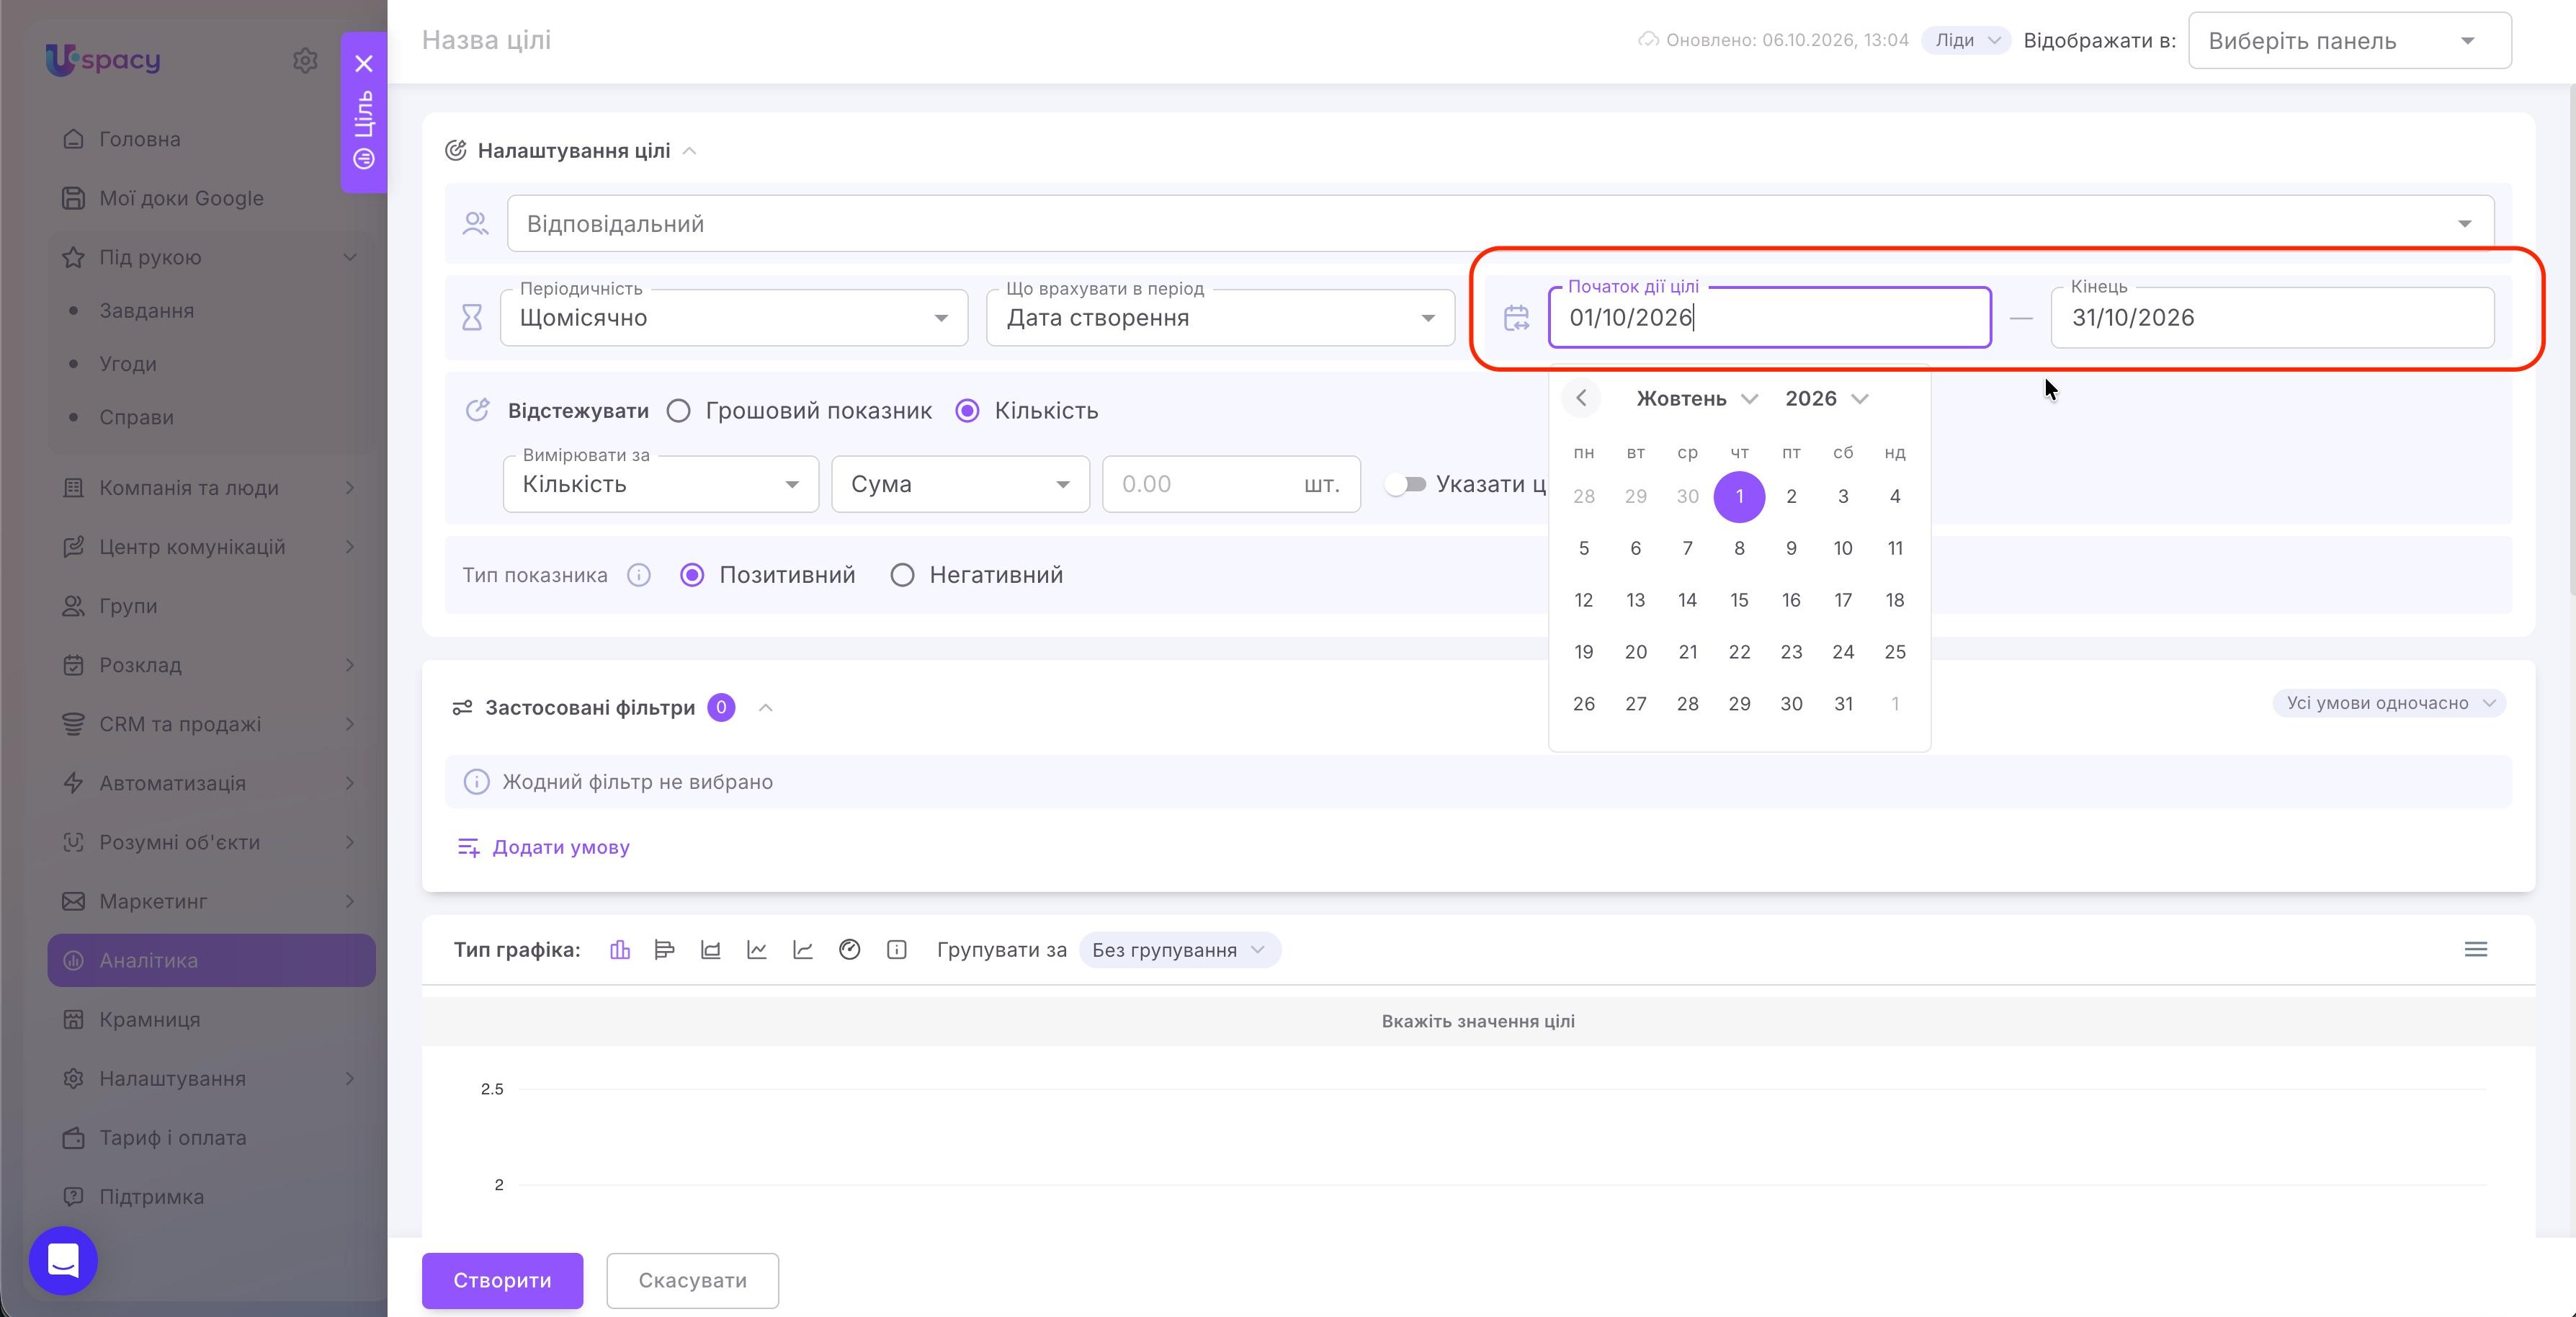The width and height of the screenshot is (2576, 1317).
Task: Select area chart type icon
Action: tap(710, 949)
